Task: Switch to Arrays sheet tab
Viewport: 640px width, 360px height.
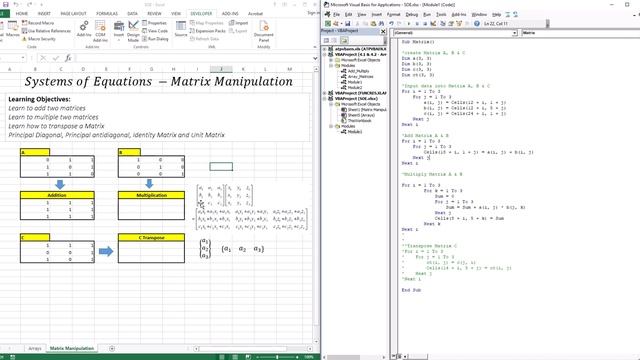Action: point(35,348)
